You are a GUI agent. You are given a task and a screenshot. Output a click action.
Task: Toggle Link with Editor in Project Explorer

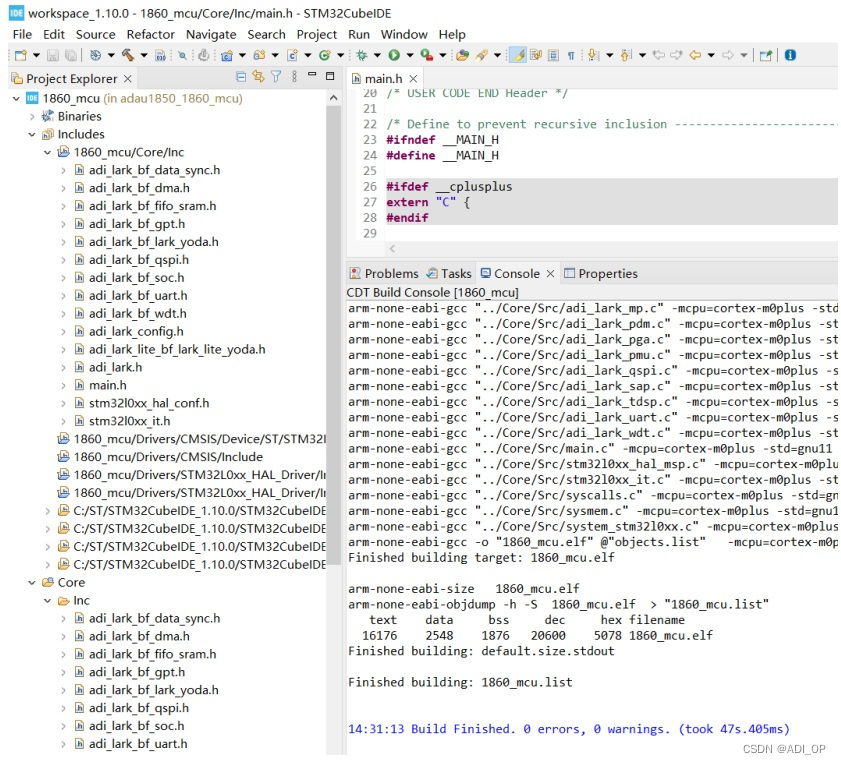[x=259, y=77]
